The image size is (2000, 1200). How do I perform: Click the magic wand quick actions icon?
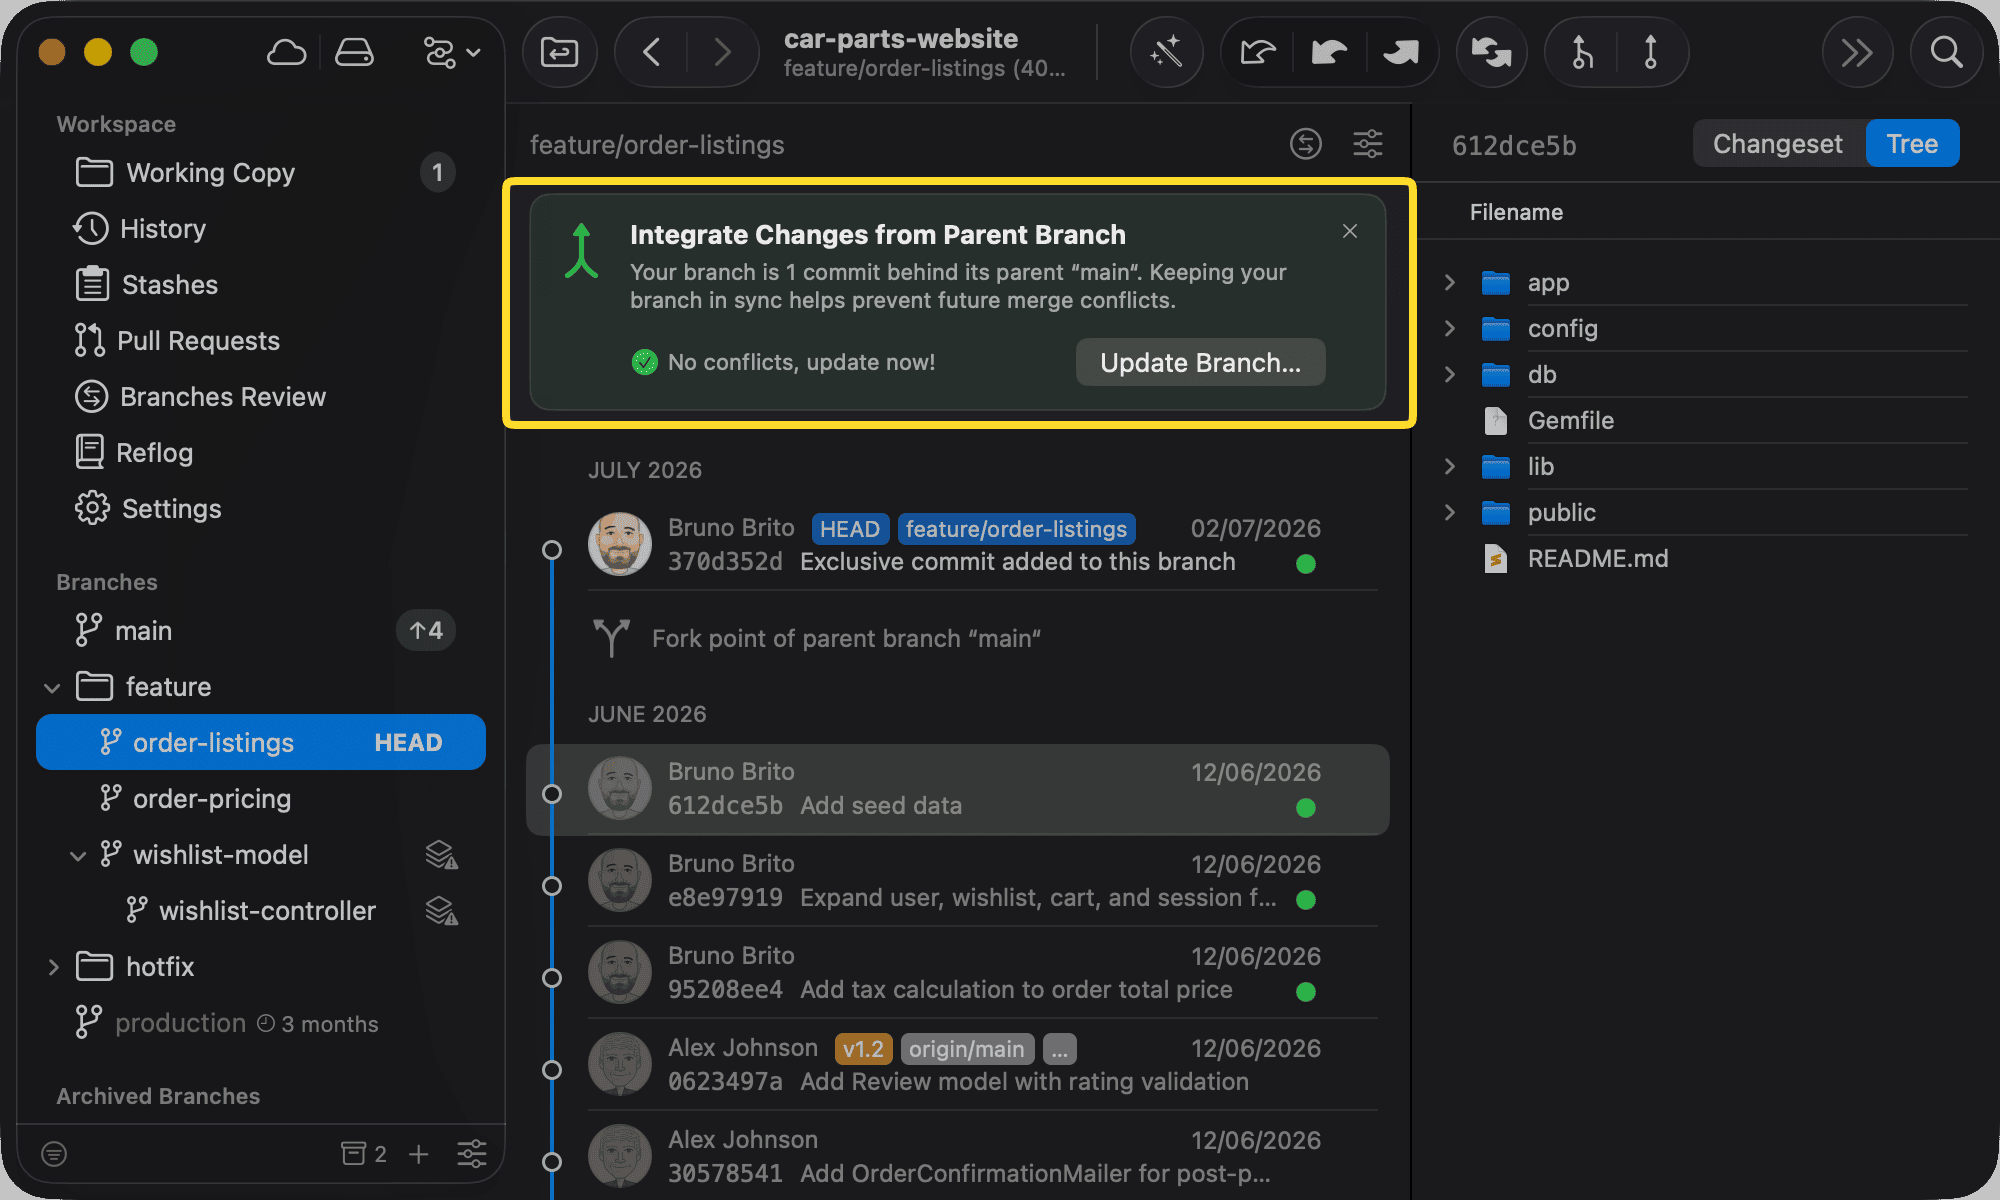(1166, 52)
